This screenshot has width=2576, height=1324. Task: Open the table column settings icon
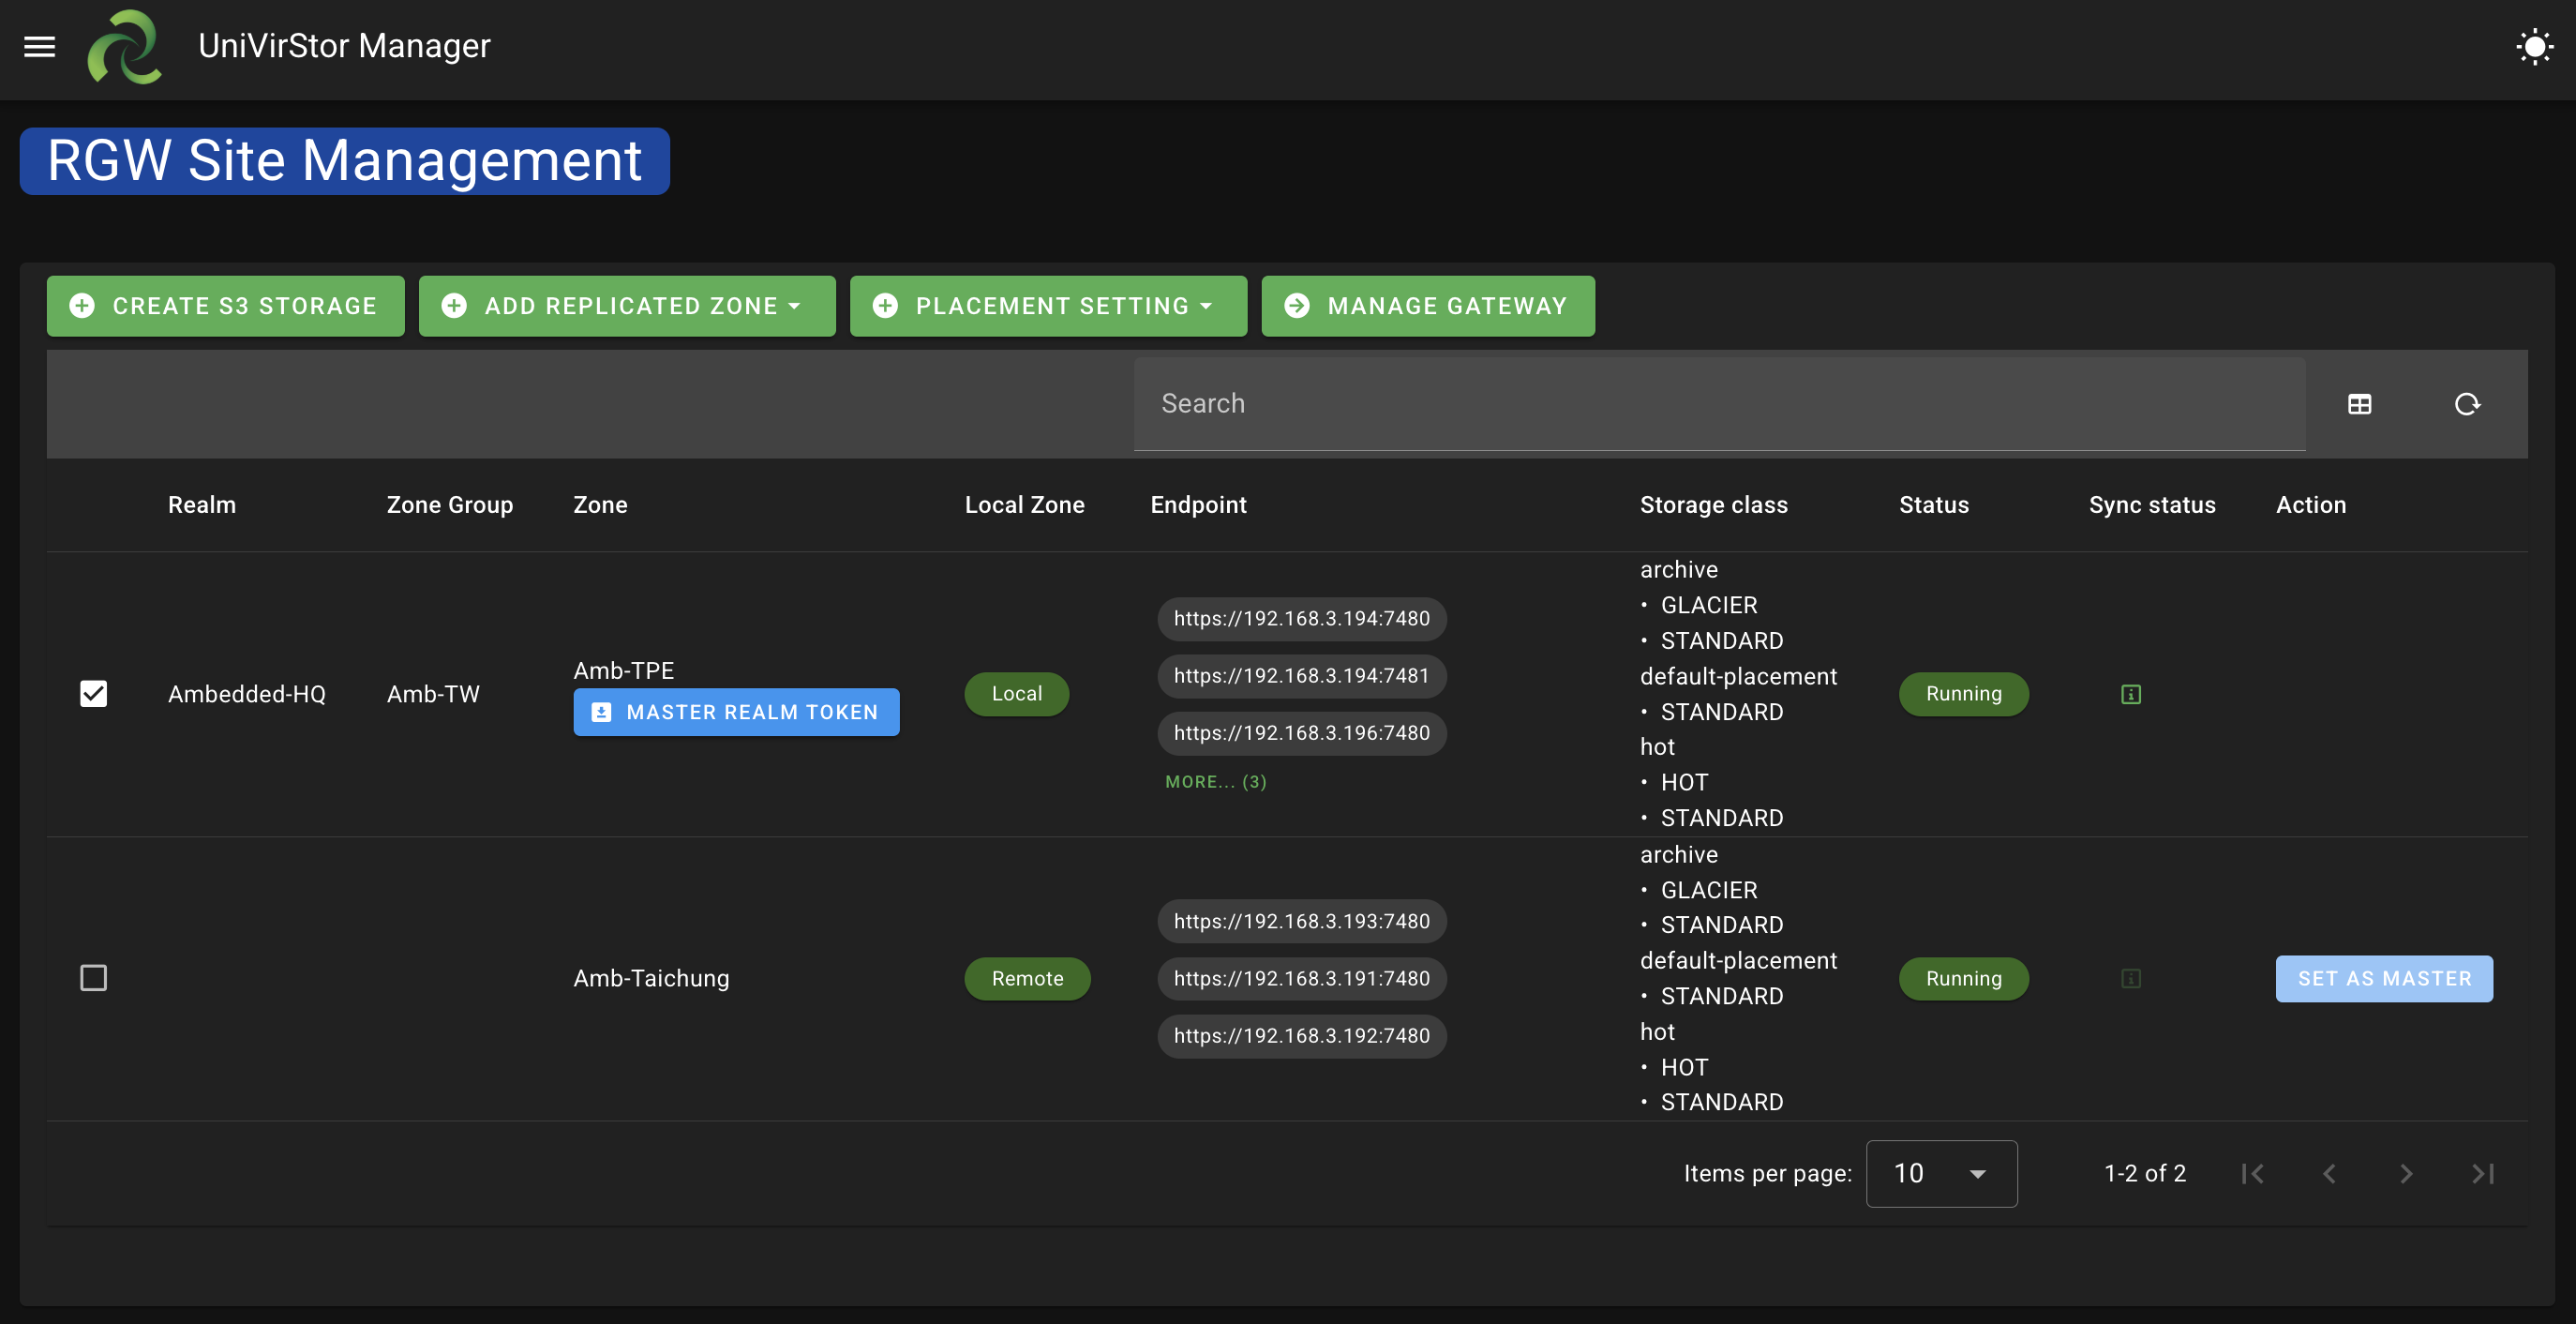coord(2359,404)
